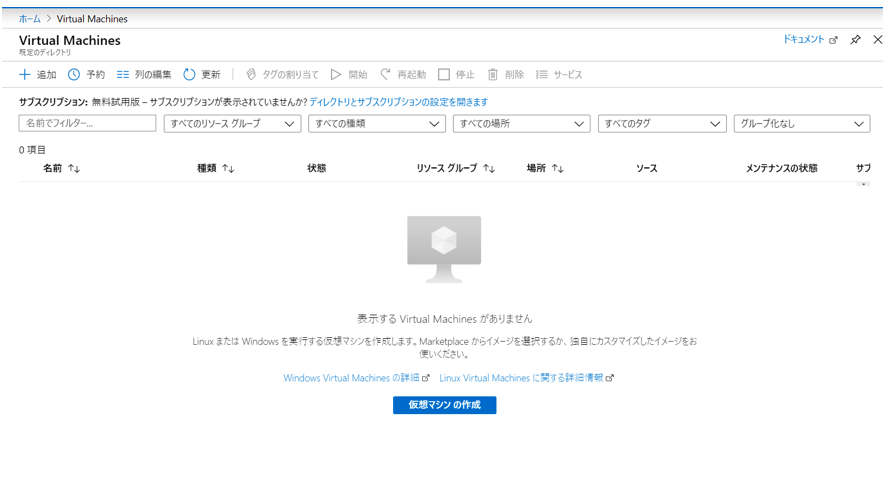The image size is (883, 491).
Task: Go to ホーム breadcrumb link
Action: point(30,19)
